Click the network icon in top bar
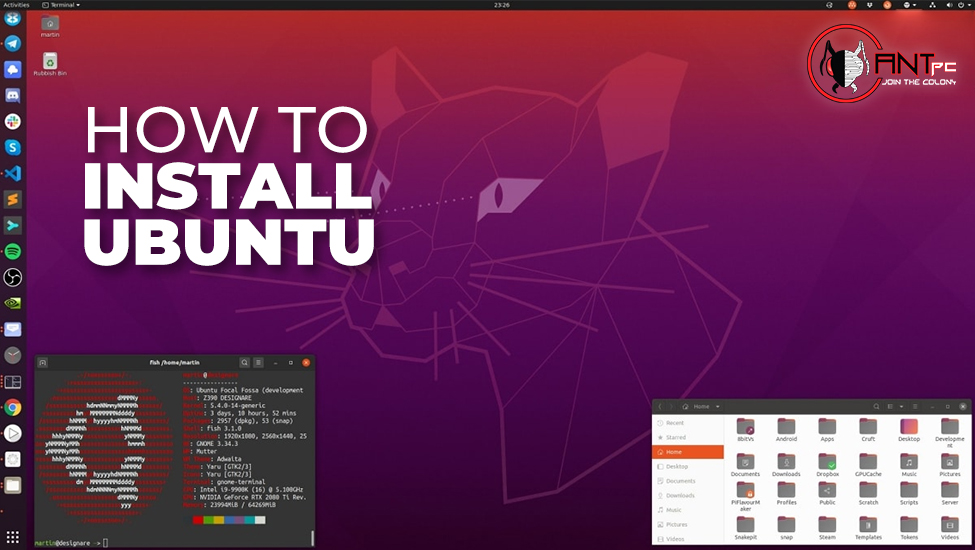975x550 pixels. (x=932, y=4)
